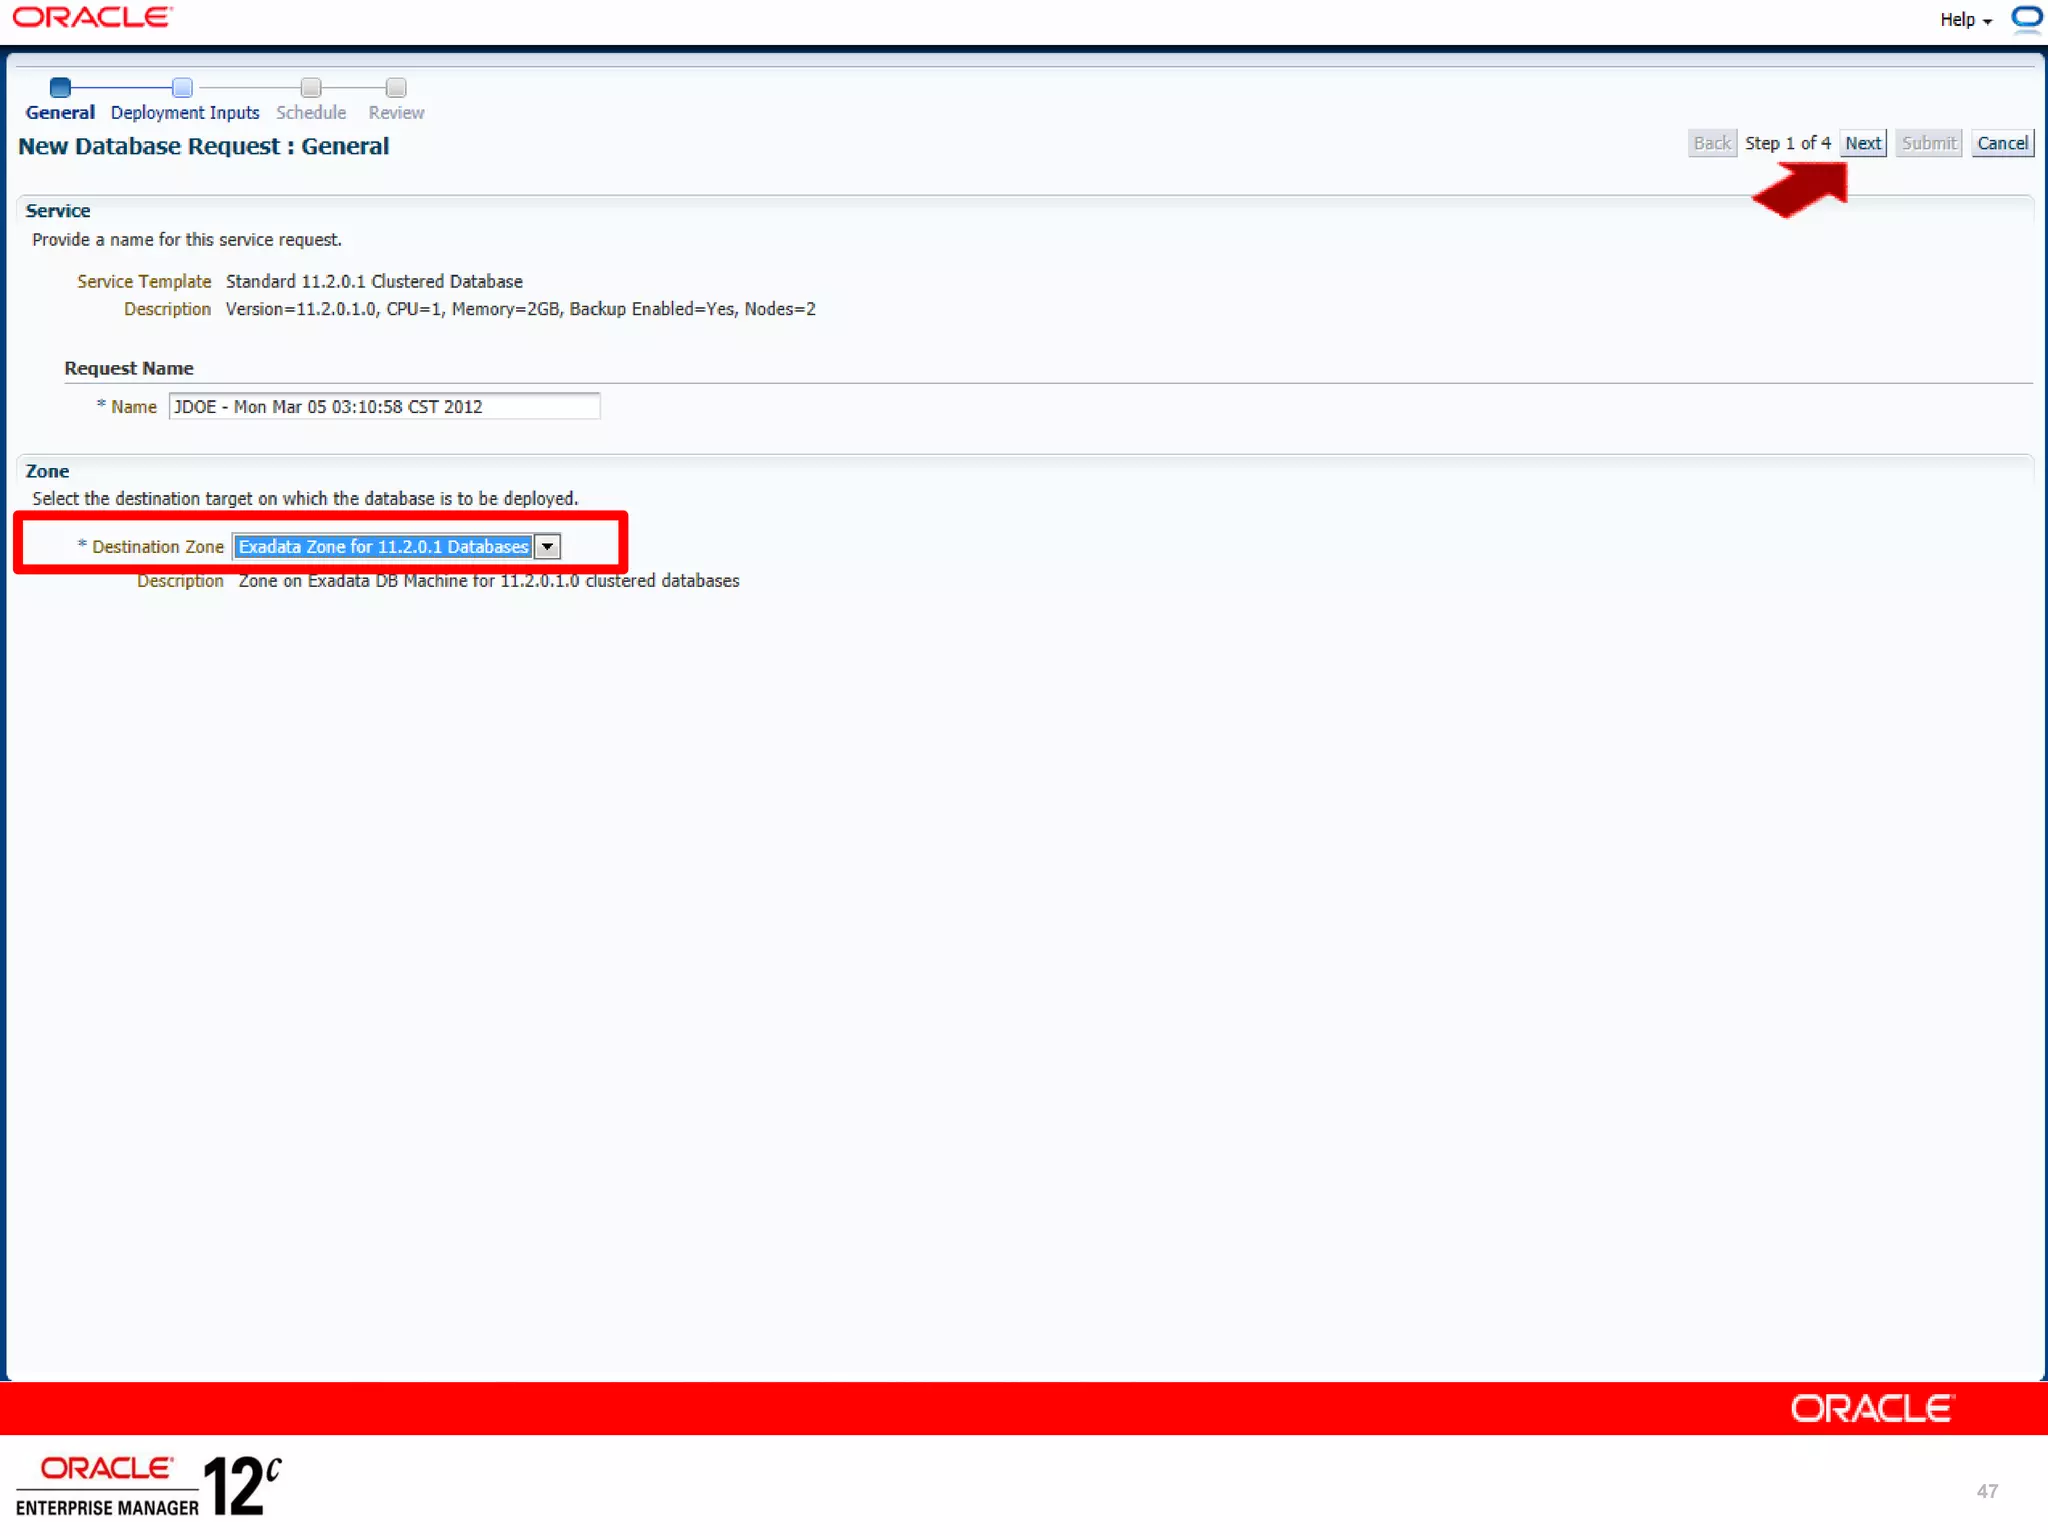This screenshot has width=2048, height=1536.
Task: Switch to General step label
Action: (60, 113)
